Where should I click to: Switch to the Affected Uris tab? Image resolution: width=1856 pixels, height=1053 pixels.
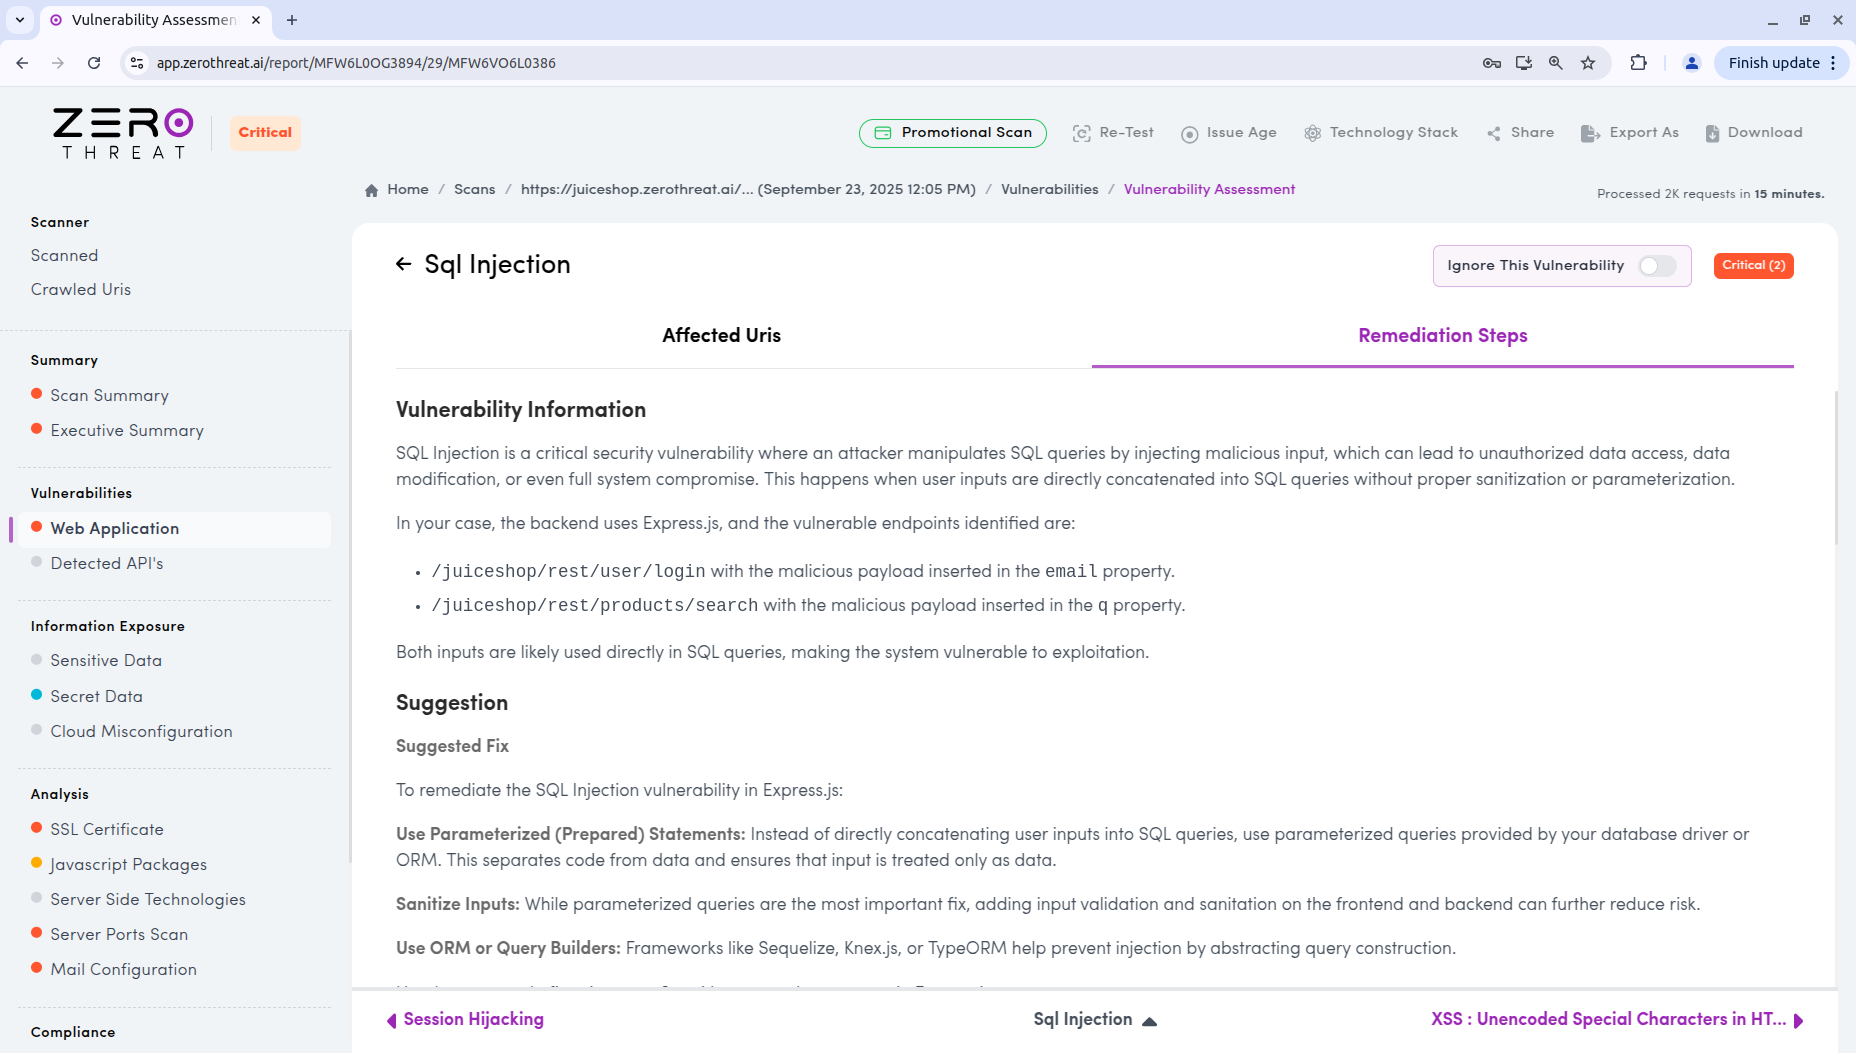721,335
